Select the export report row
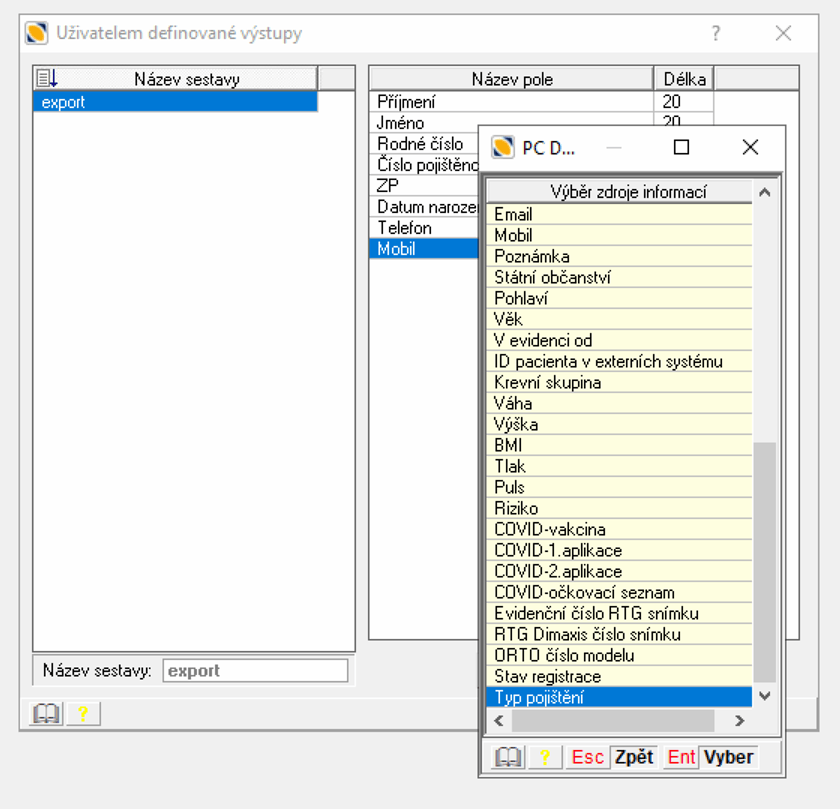The image size is (840, 809). pos(175,102)
